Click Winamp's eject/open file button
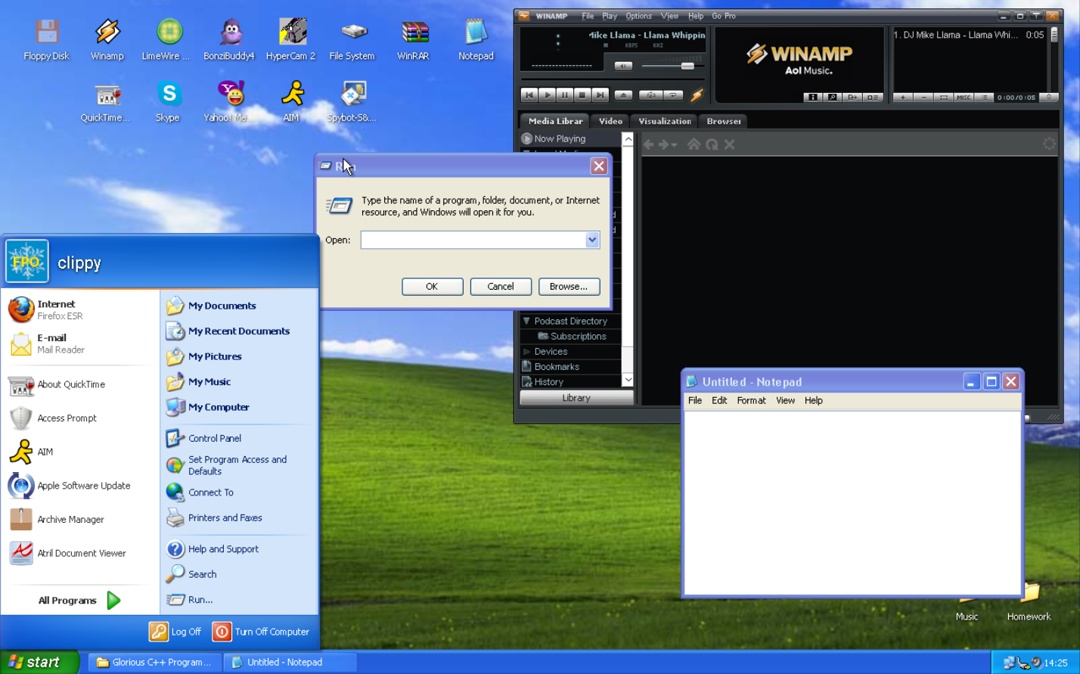The width and height of the screenshot is (1080, 674). coord(623,95)
